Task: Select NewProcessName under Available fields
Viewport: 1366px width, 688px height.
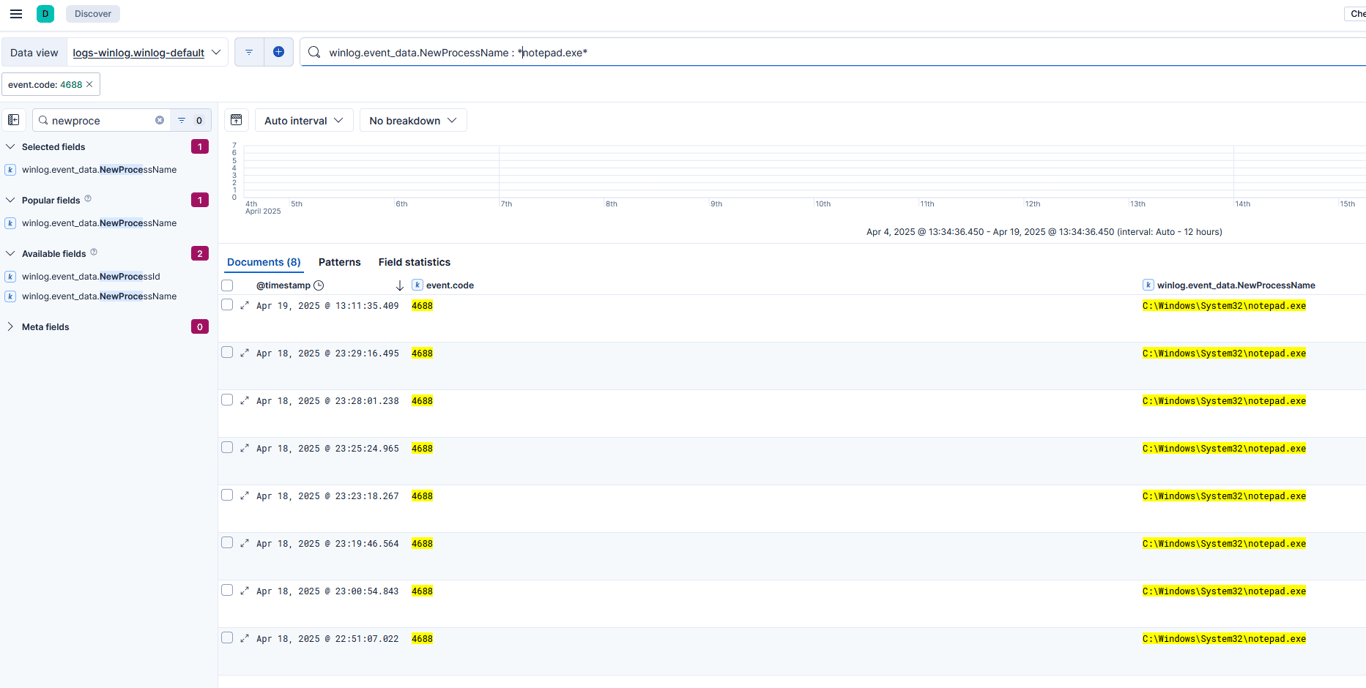Action: (x=99, y=296)
